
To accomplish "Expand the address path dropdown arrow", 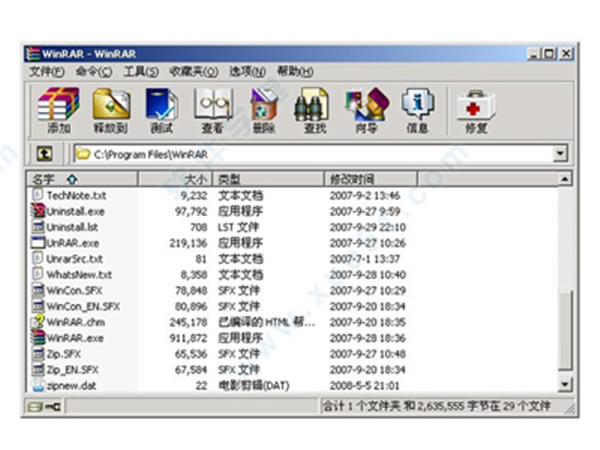I will click(560, 154).
